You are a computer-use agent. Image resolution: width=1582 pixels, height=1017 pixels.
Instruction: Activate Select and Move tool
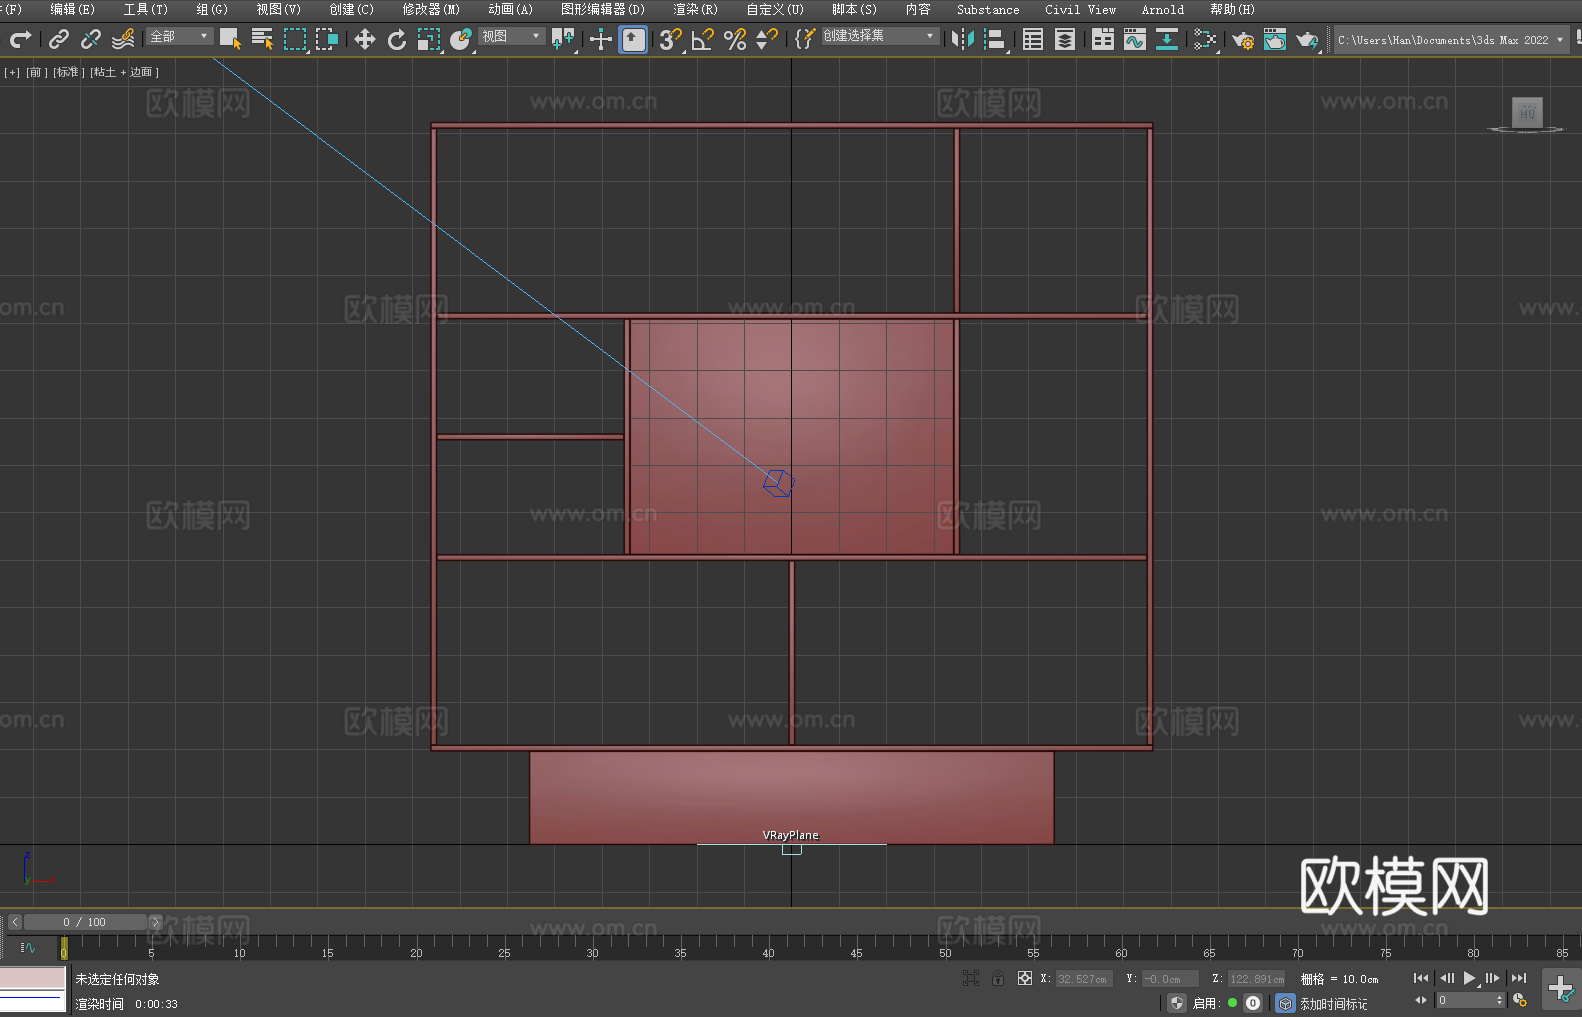click(365, 39)
